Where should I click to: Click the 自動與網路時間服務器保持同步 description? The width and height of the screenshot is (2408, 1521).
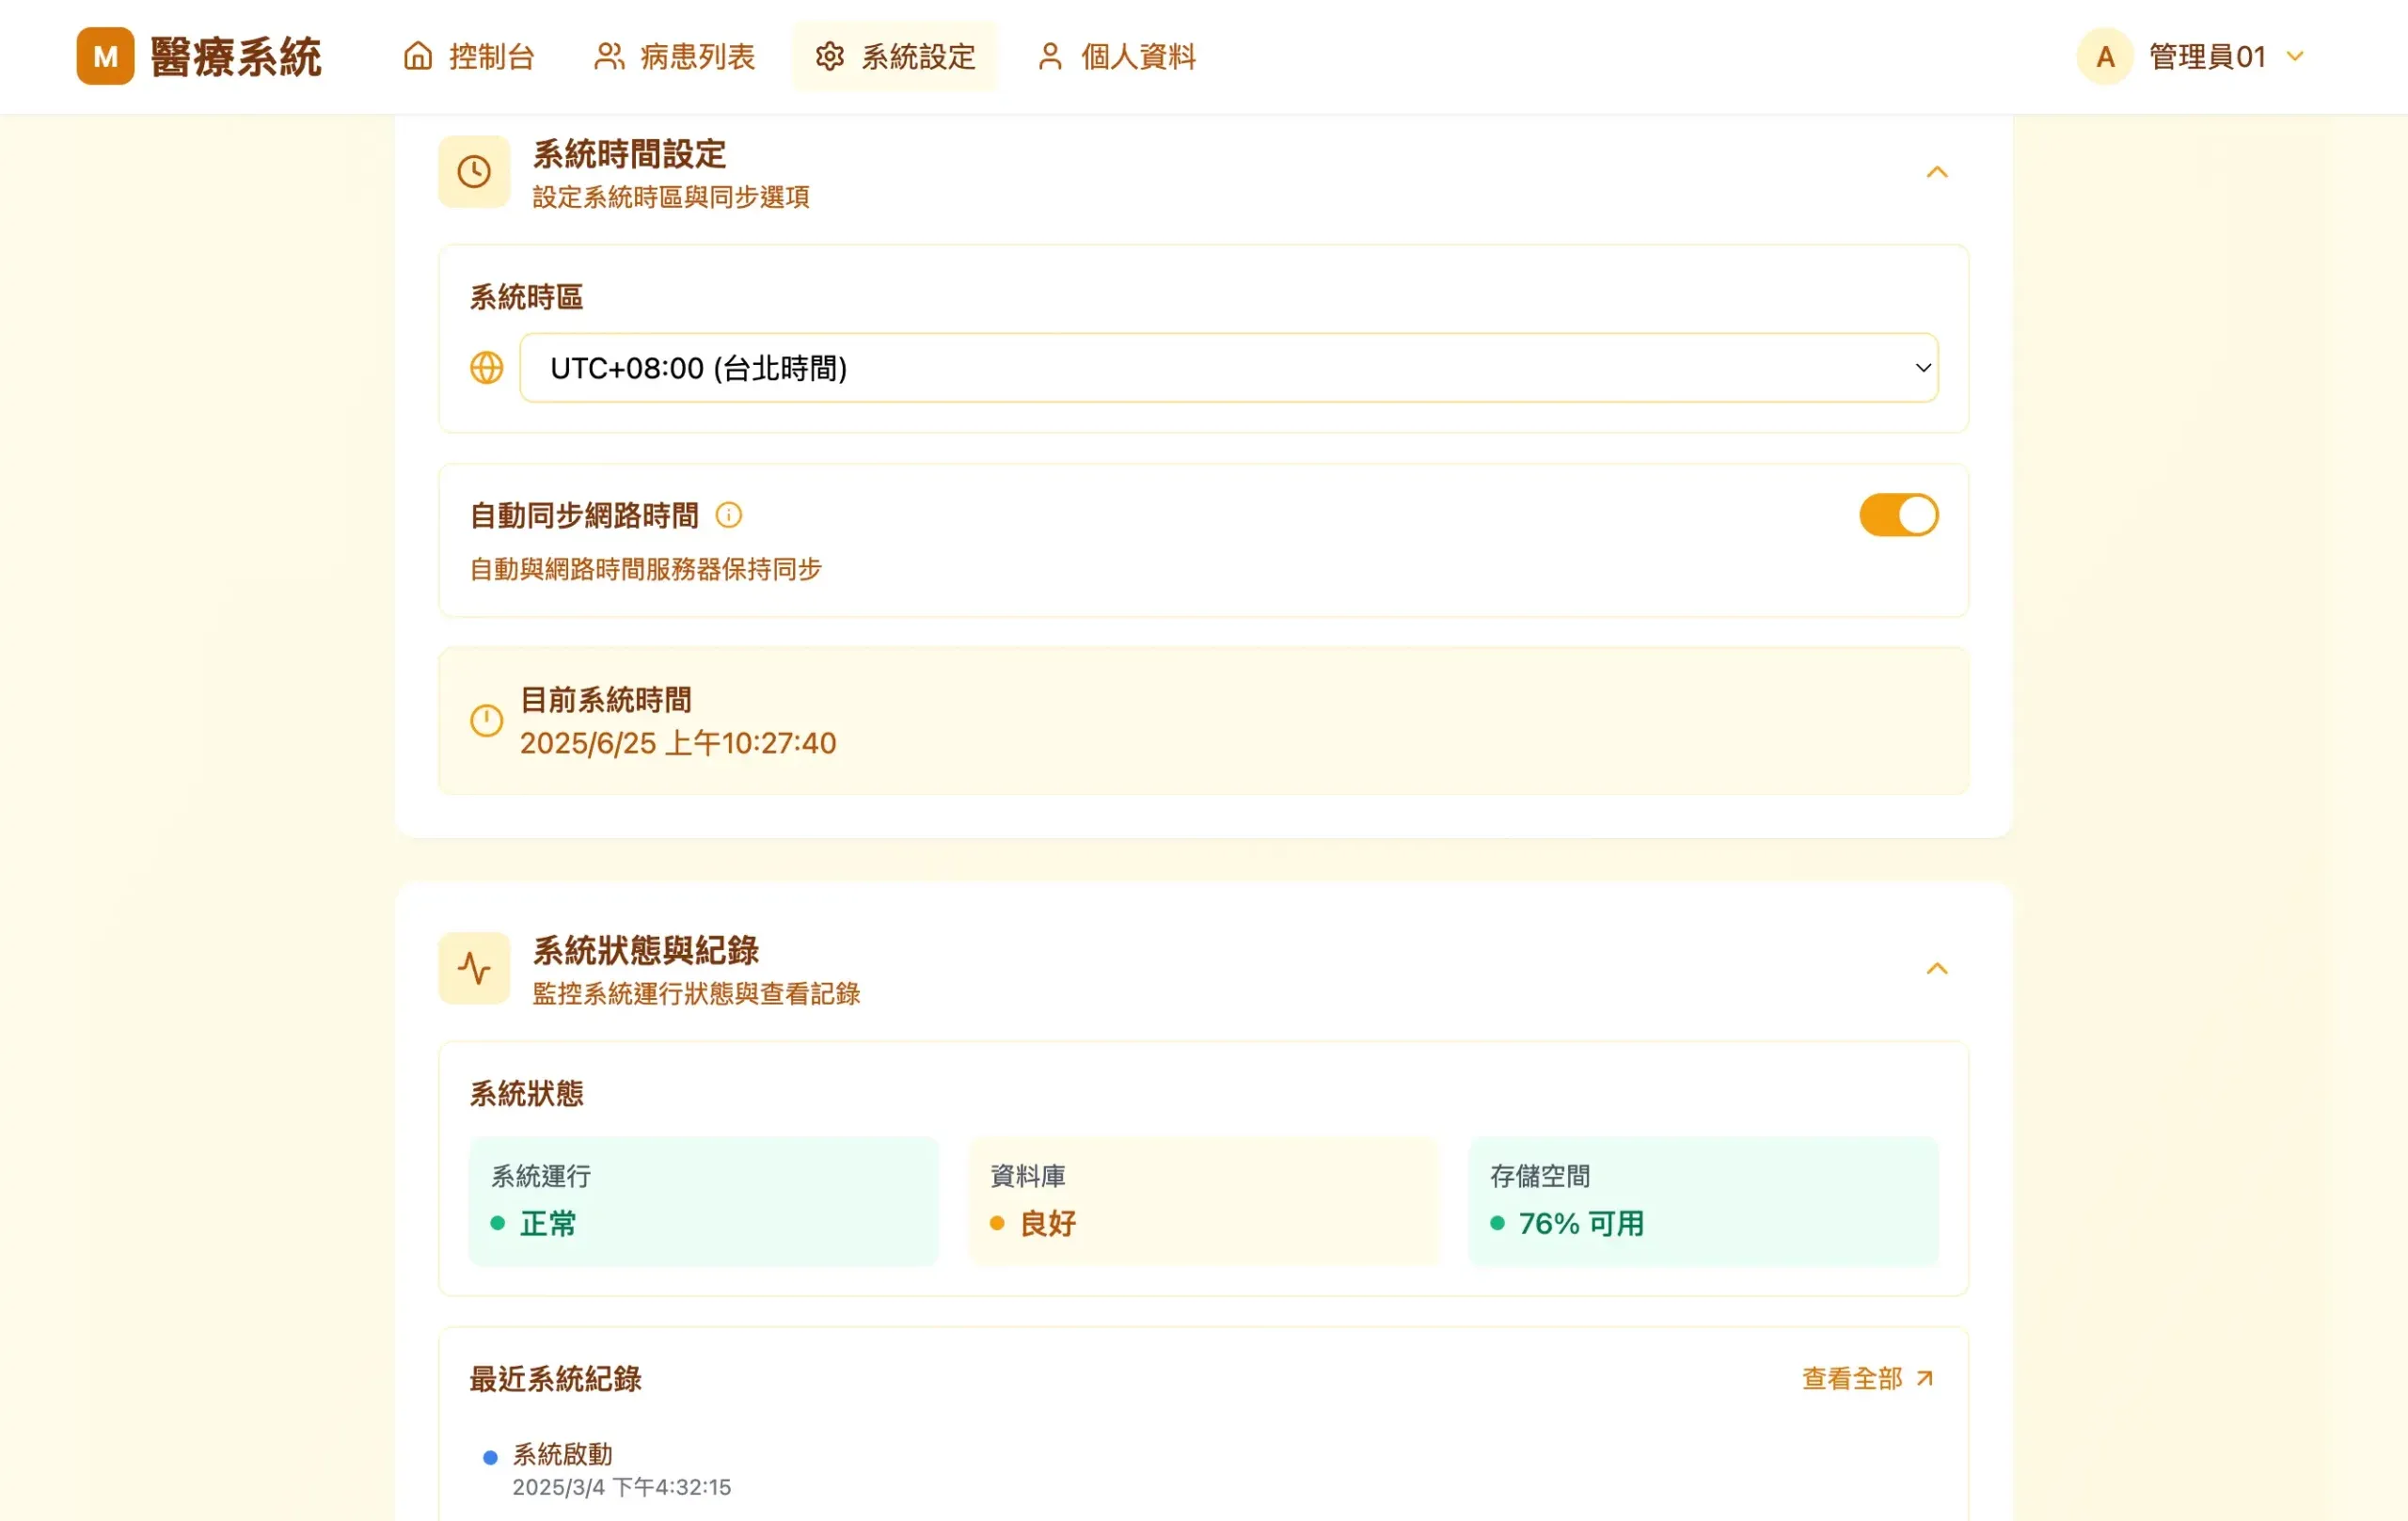tap(645, 569)
